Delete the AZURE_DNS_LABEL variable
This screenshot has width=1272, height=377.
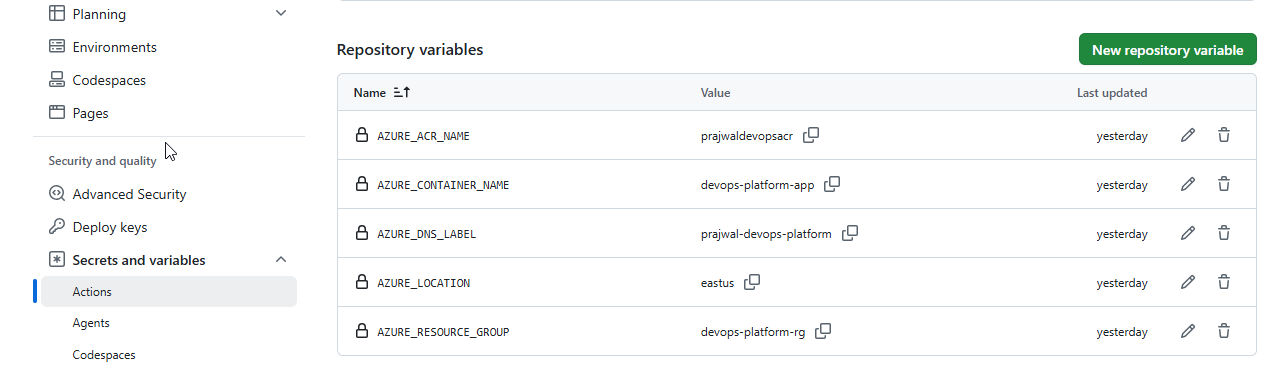(1224, 233)
